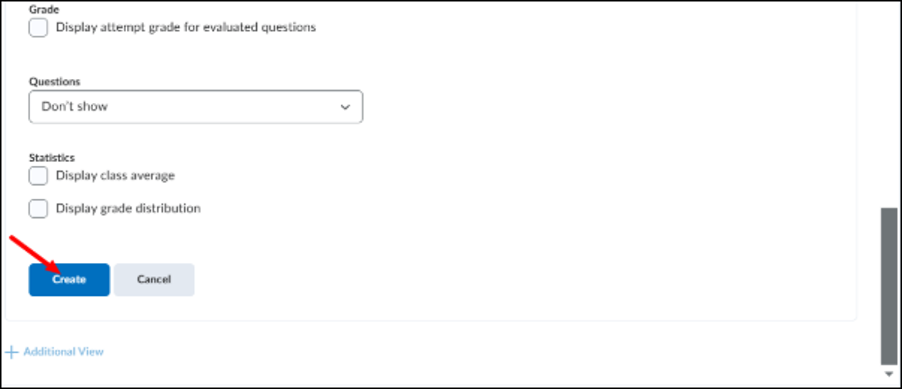Click the Cancel button
This screenshot has height=390, width=902.
[x=154, y=280]
